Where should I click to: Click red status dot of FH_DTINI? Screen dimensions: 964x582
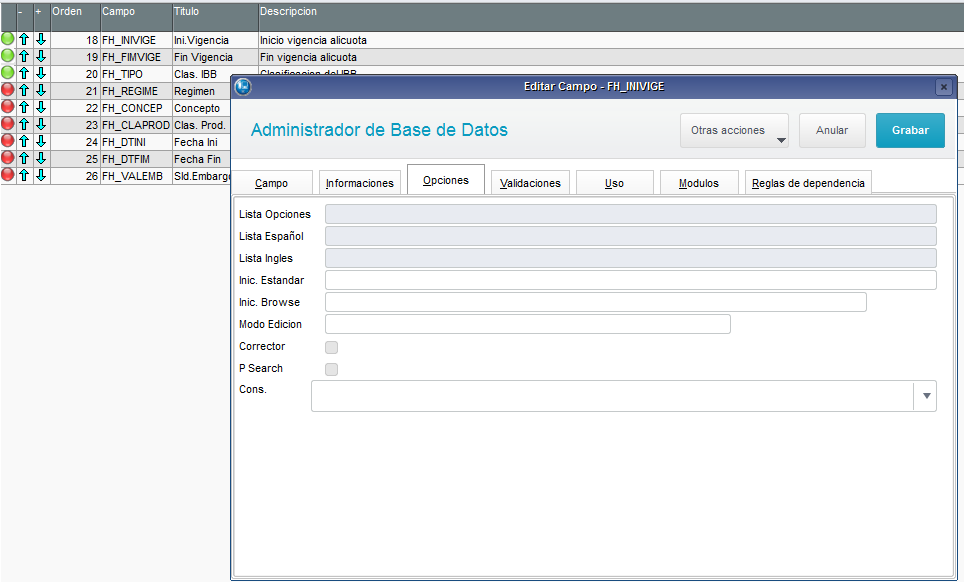tap(7, 141)
